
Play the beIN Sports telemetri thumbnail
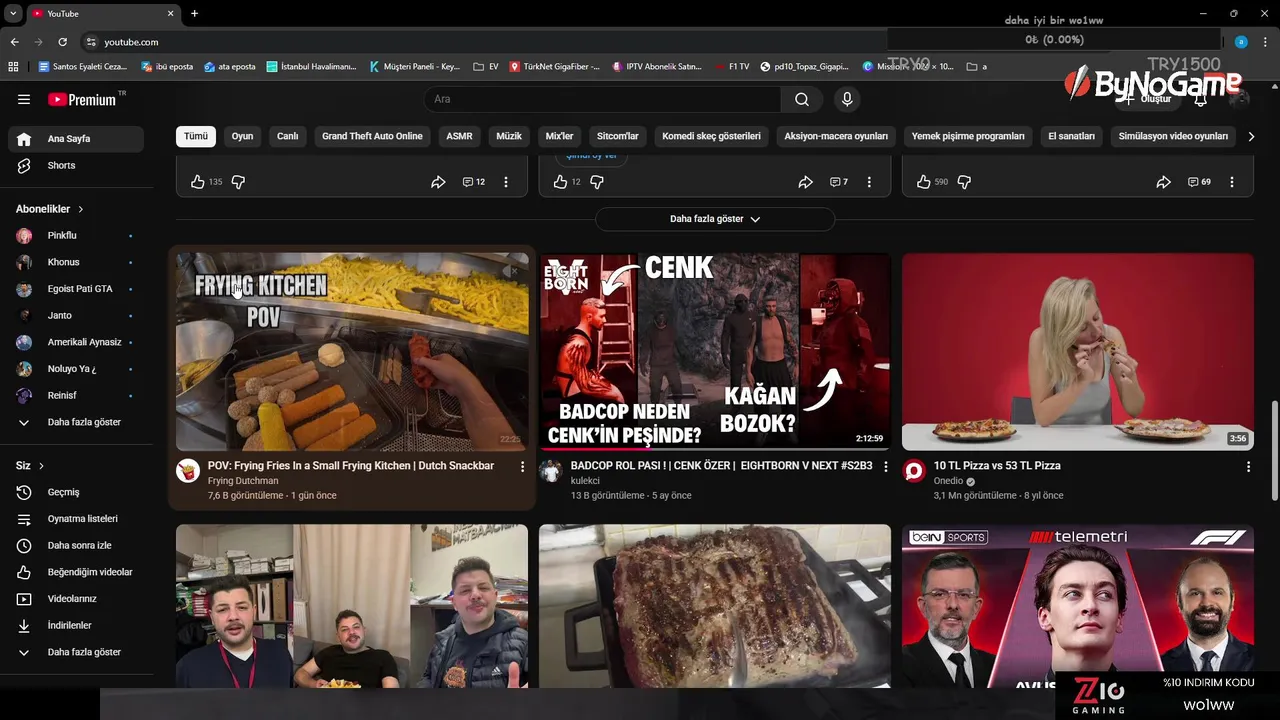1078,606
